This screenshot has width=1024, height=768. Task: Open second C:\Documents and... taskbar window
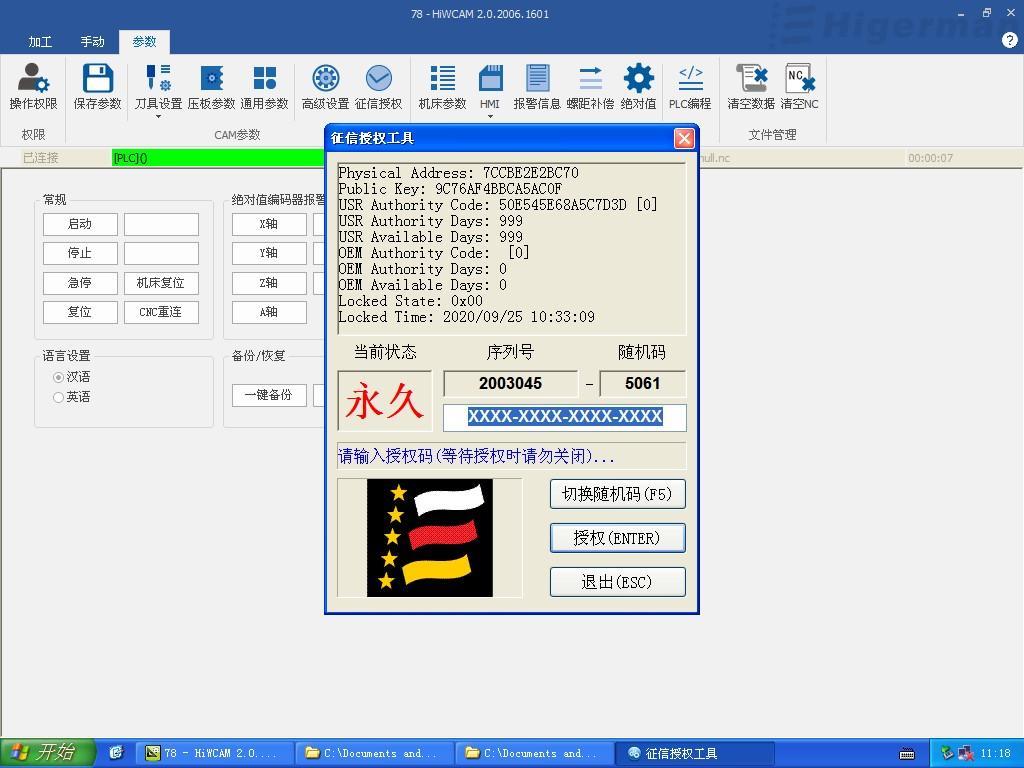click(x=535, y=753)
